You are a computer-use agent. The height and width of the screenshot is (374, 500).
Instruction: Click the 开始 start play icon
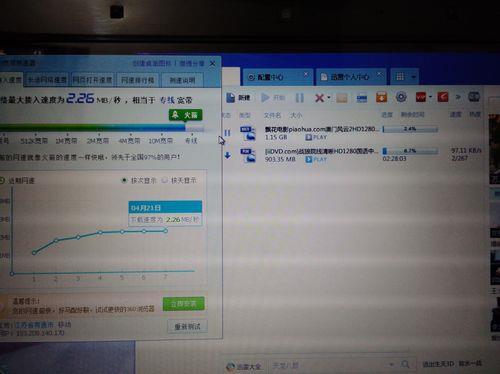click(x=265, y=98)
